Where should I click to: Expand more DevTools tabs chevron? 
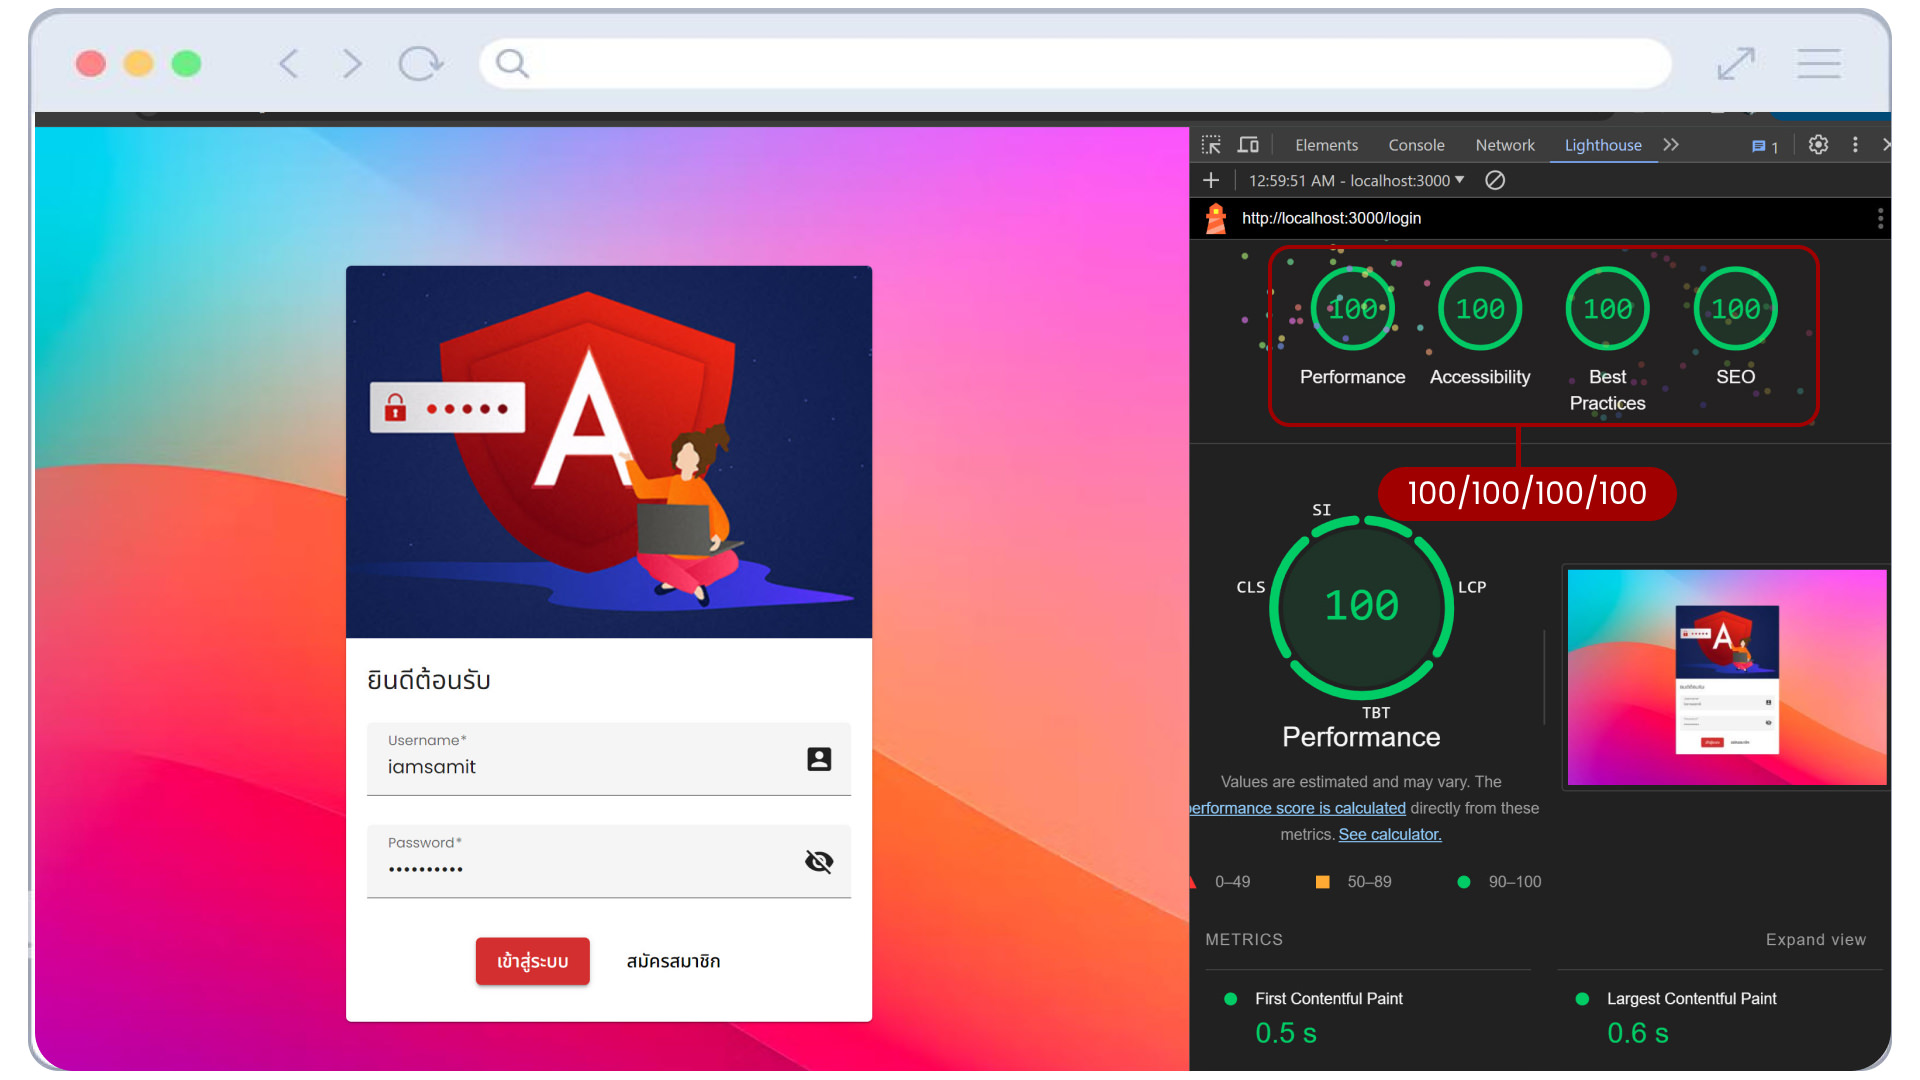point(1671,145)
